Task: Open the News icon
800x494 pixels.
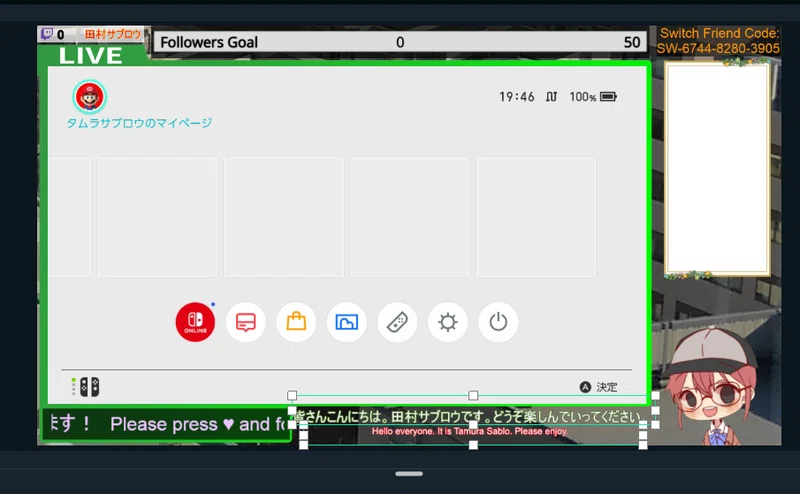Action: click(x=245, y=322)
